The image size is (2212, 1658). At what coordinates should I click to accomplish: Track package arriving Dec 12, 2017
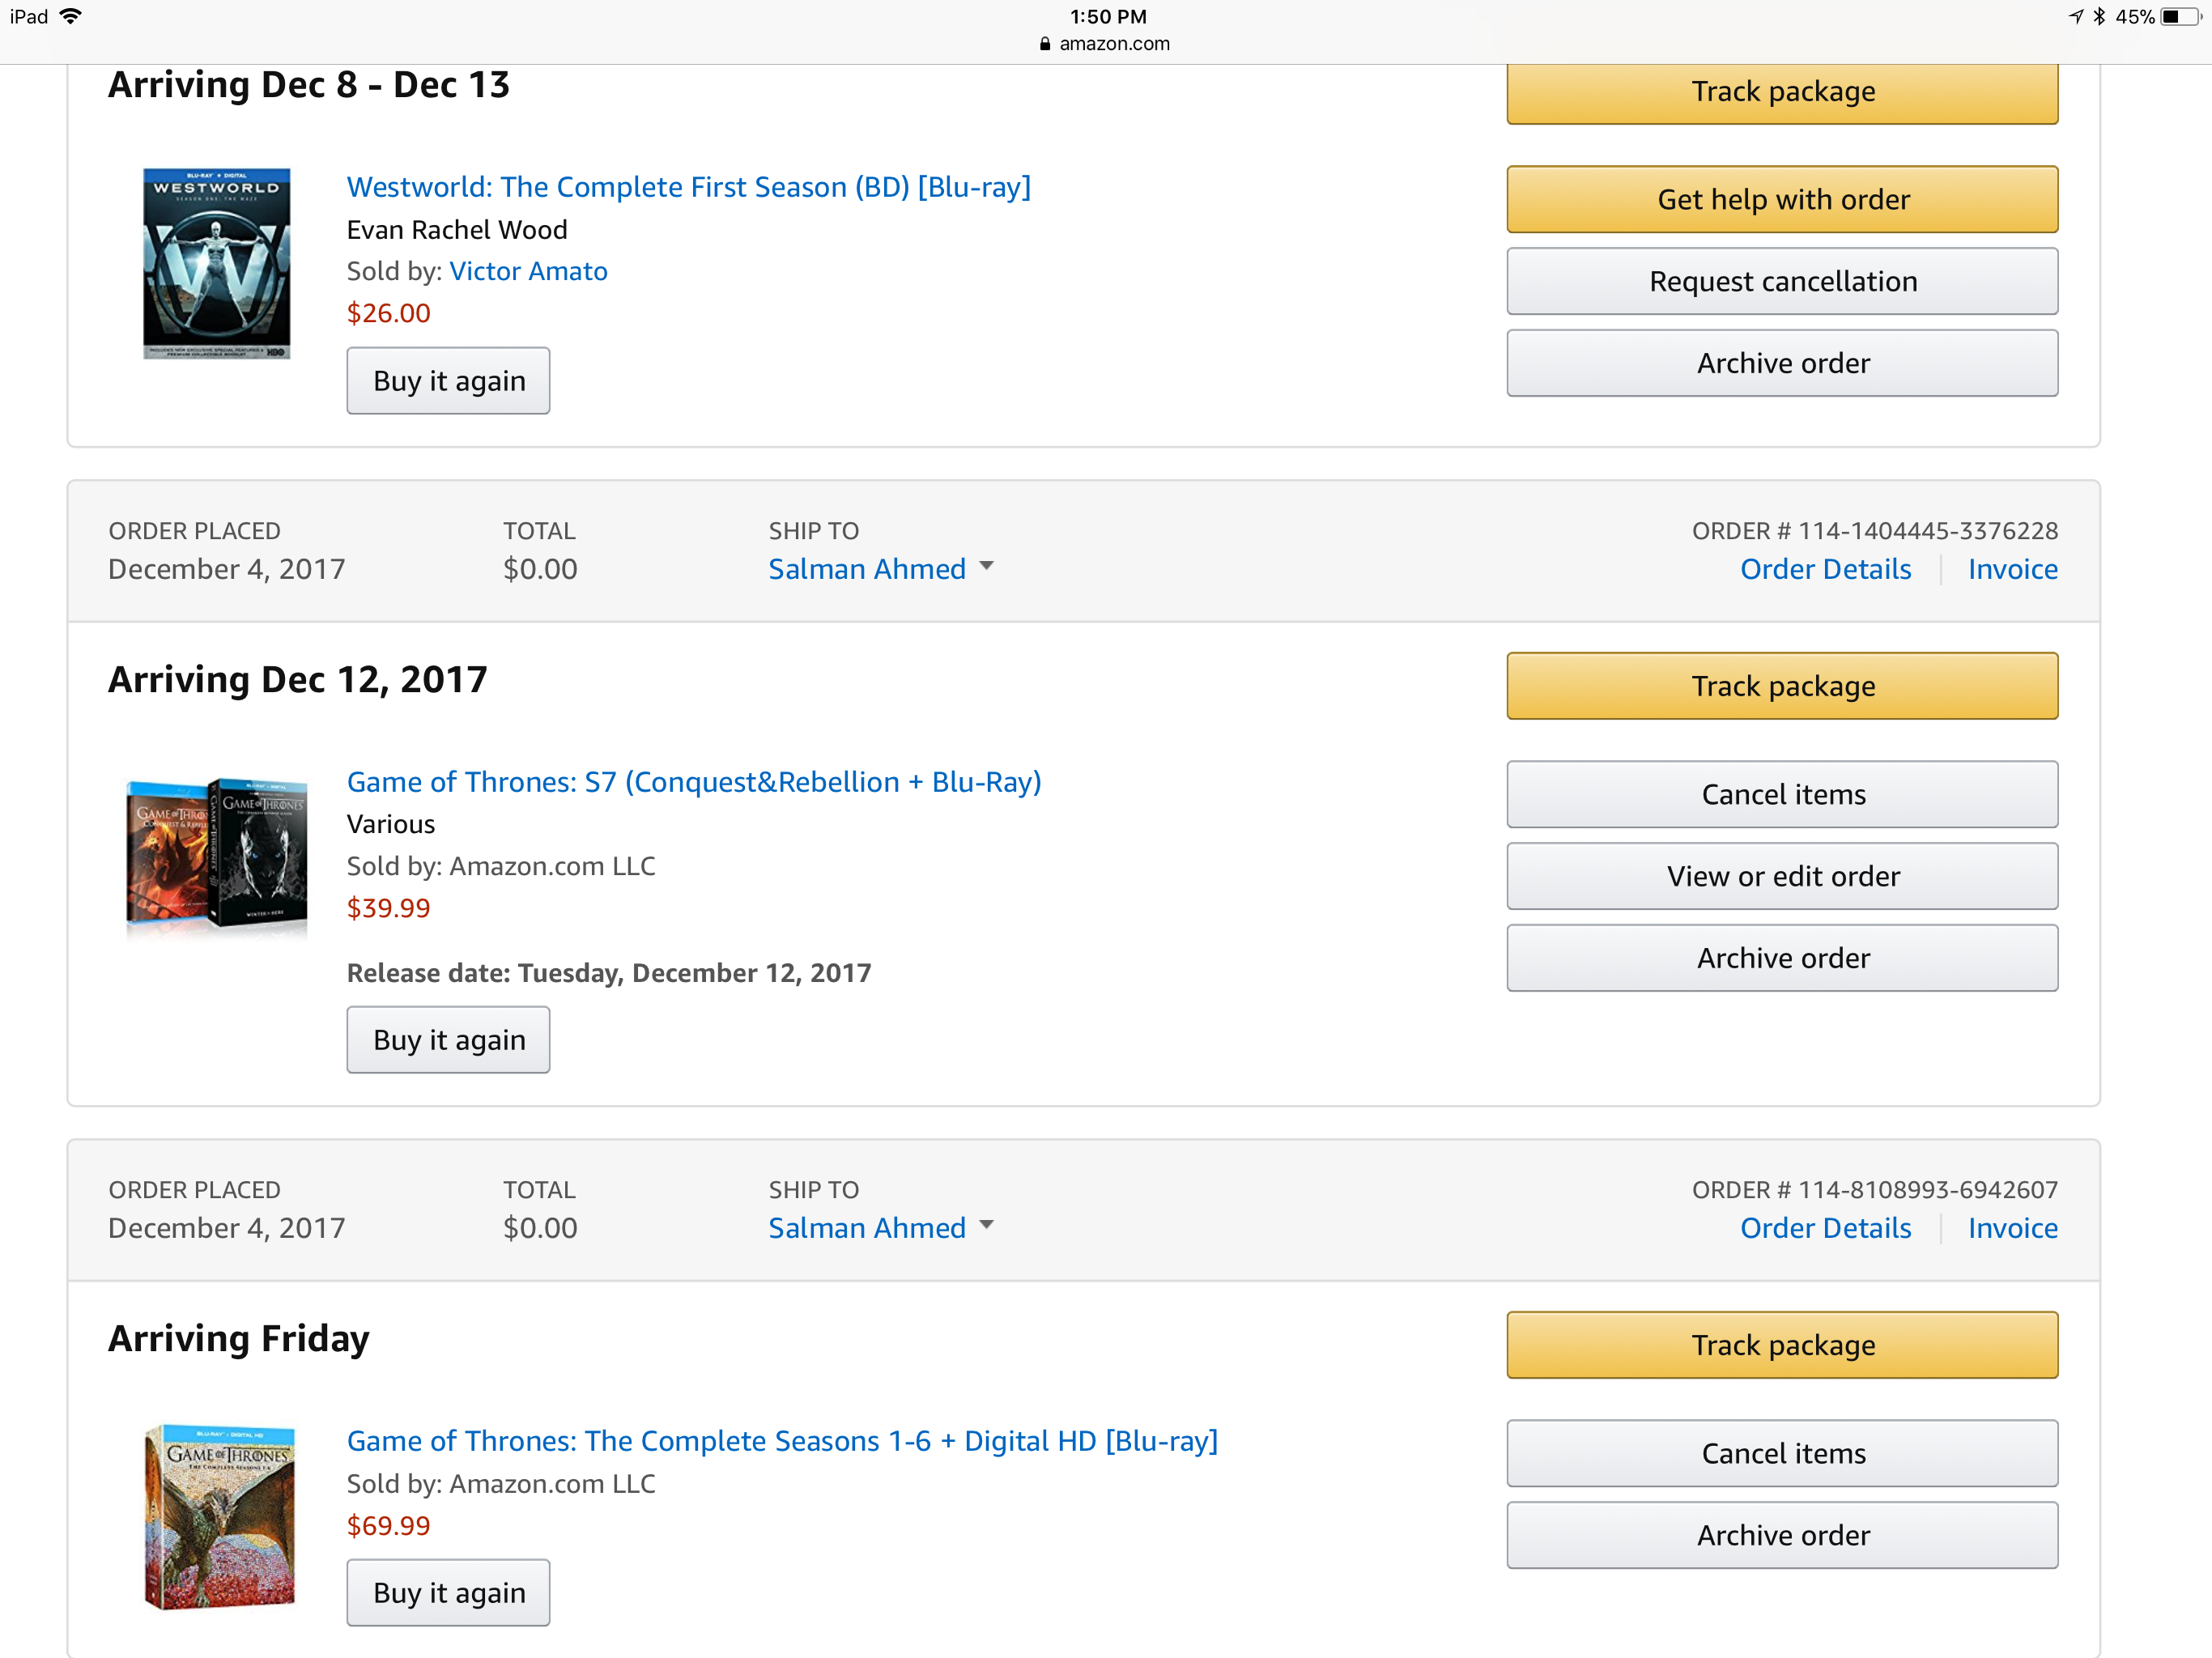tap(1782, 686)
